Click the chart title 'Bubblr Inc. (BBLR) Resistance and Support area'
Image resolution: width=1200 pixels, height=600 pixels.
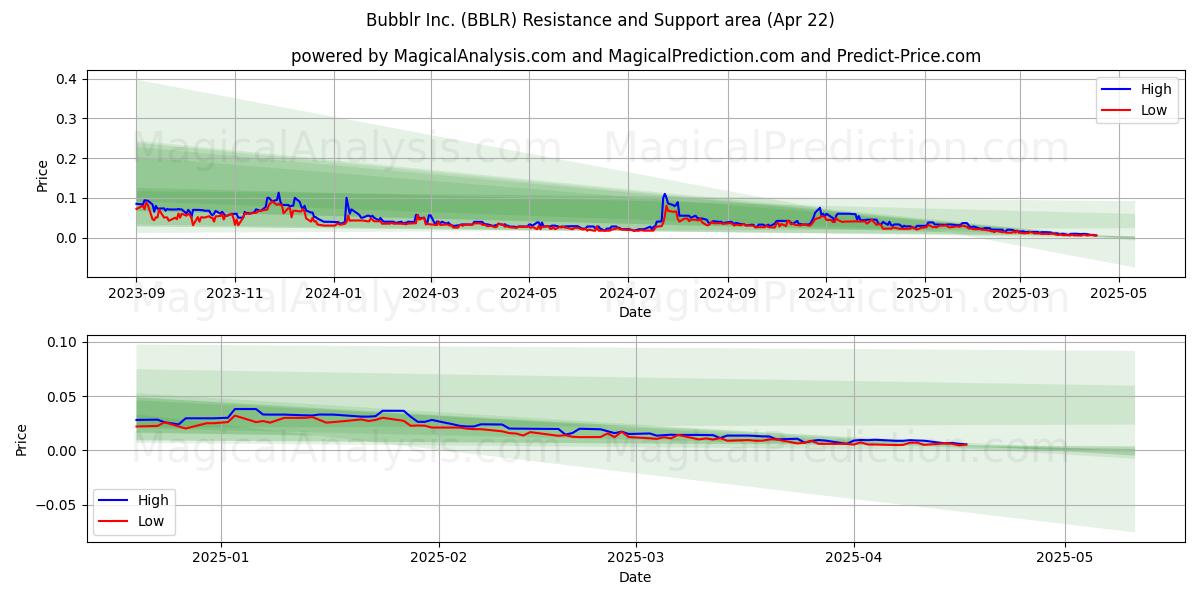pyautogui.click(x=602, y=20)
